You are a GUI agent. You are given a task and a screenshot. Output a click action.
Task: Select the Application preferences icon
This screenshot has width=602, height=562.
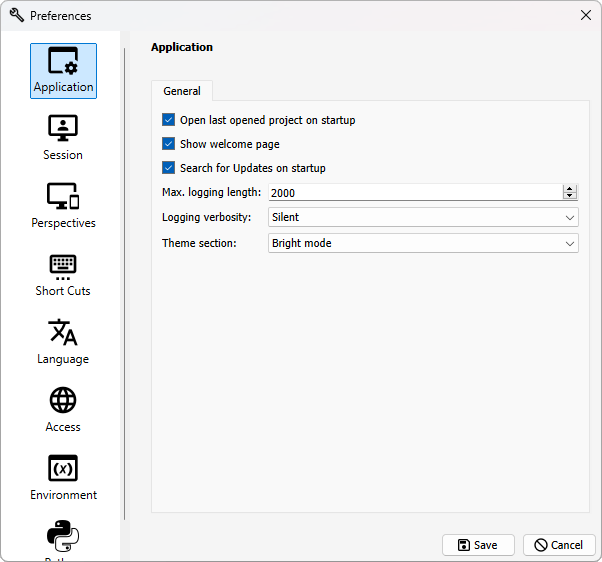tap(63, 71)
